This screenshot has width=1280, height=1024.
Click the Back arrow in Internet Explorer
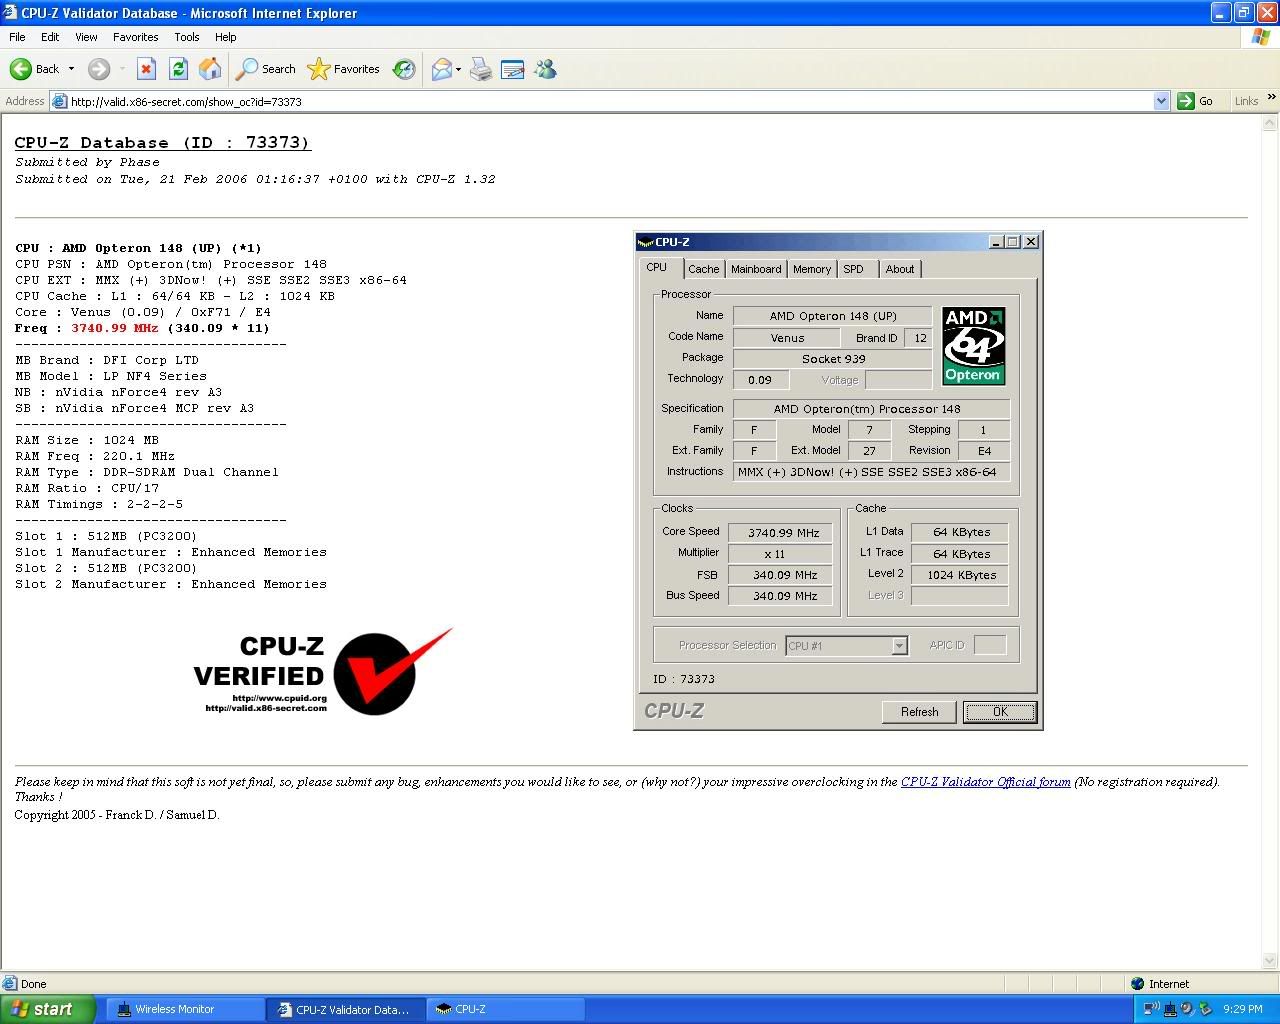pyautogui.click(x=34, y=69)
